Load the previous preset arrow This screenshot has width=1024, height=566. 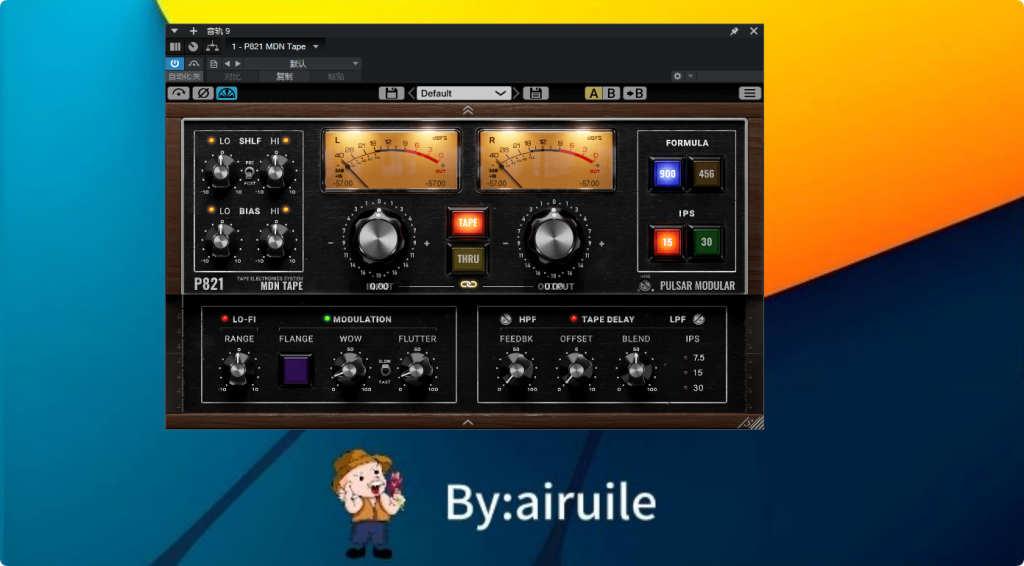411,93
